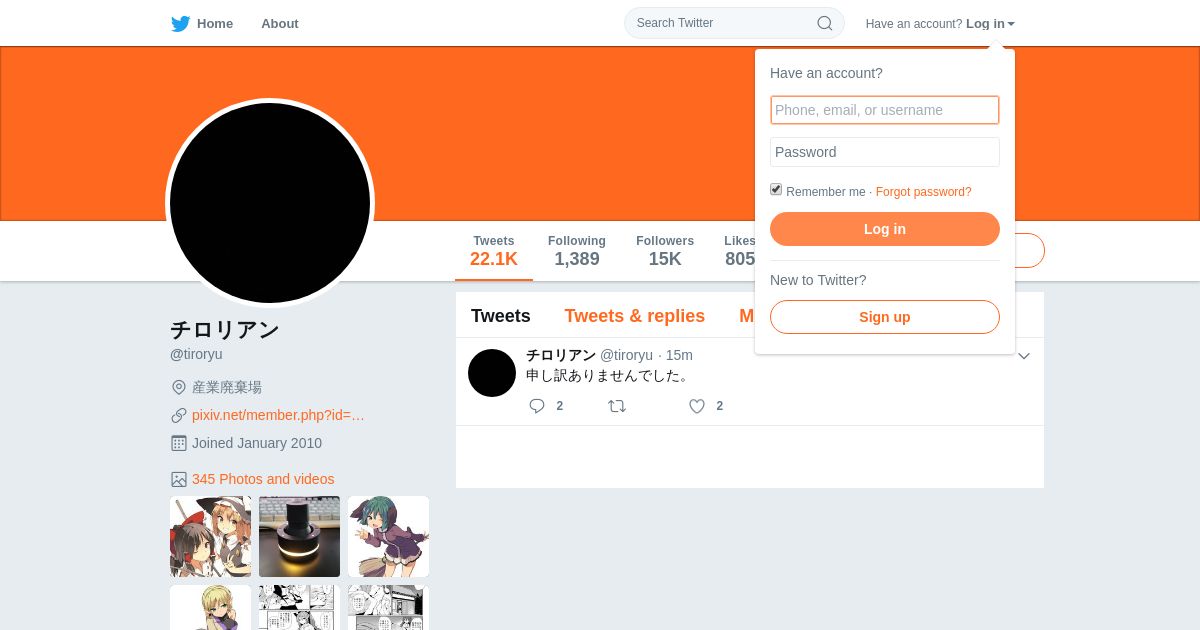Switch to Tweets & replies tab
Viewport: 1200px width, 630px height.
tap(635, 316)
